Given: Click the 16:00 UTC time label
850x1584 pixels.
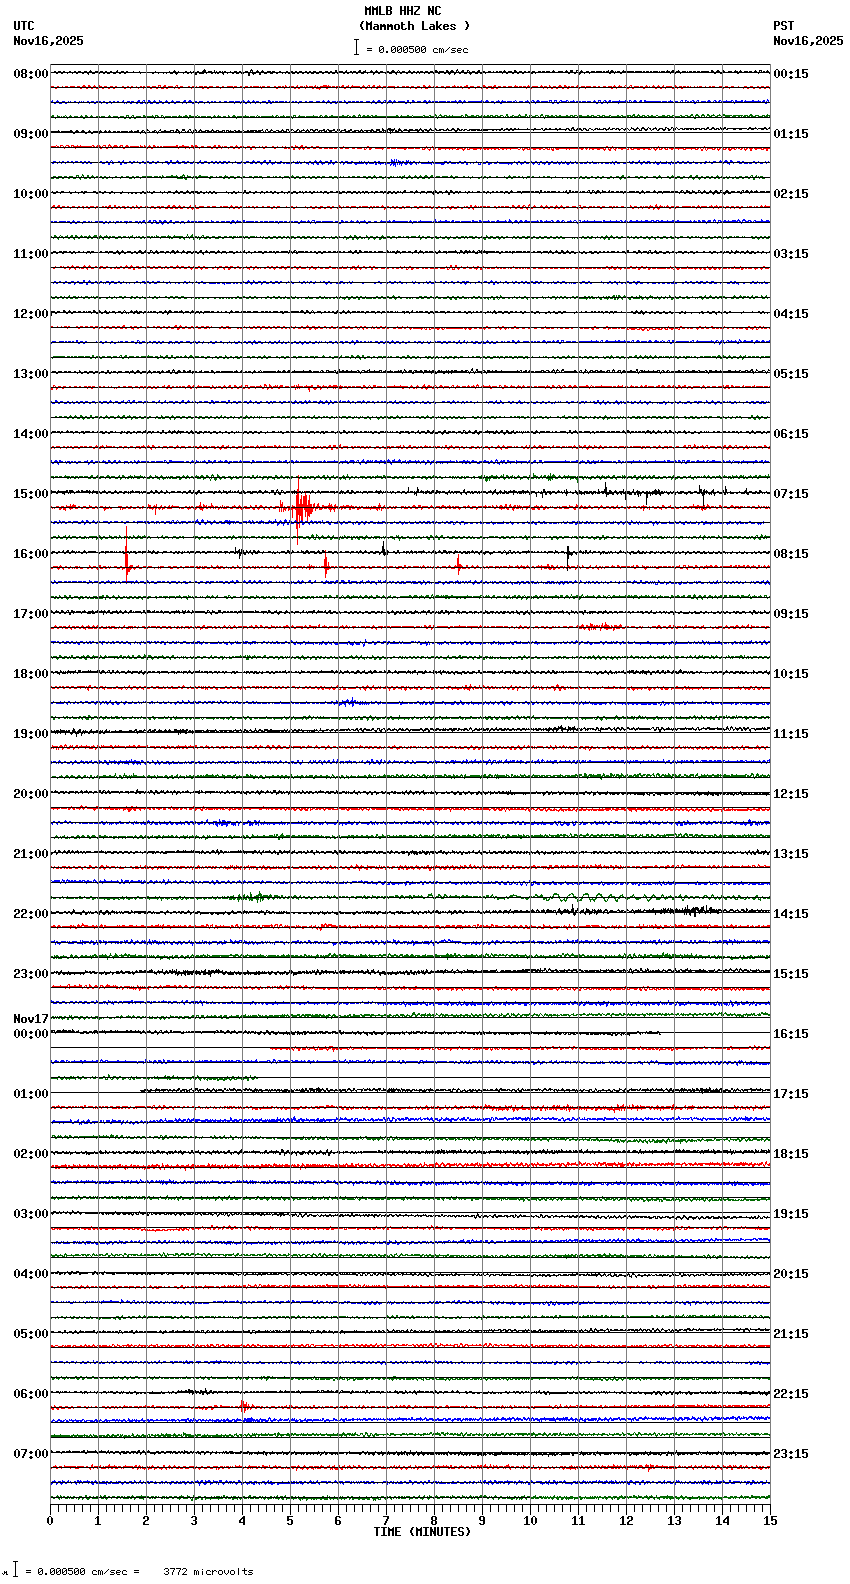Looking at the screenshot, I should pyautogui.click(x=31, y=554).
